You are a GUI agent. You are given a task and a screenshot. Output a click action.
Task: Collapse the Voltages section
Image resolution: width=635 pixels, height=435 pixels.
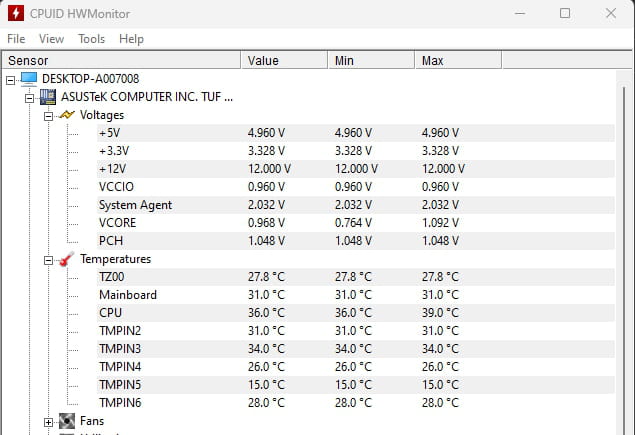coord(48,117)
